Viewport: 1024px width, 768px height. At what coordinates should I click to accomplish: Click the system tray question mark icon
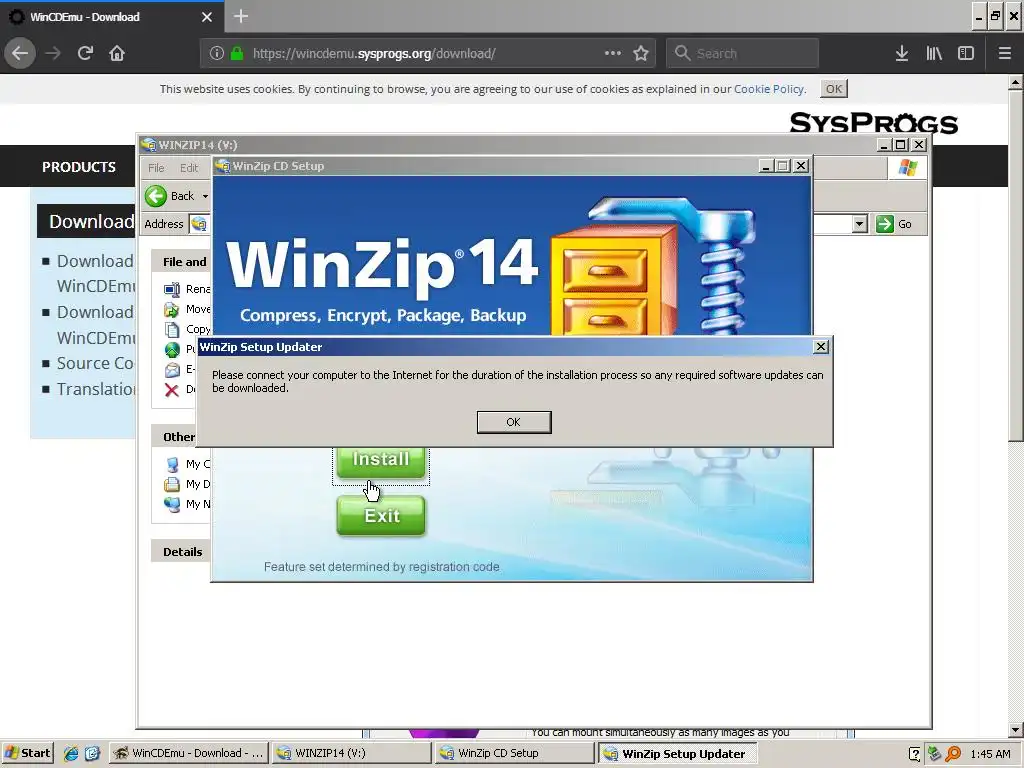[x=914, y=754]
